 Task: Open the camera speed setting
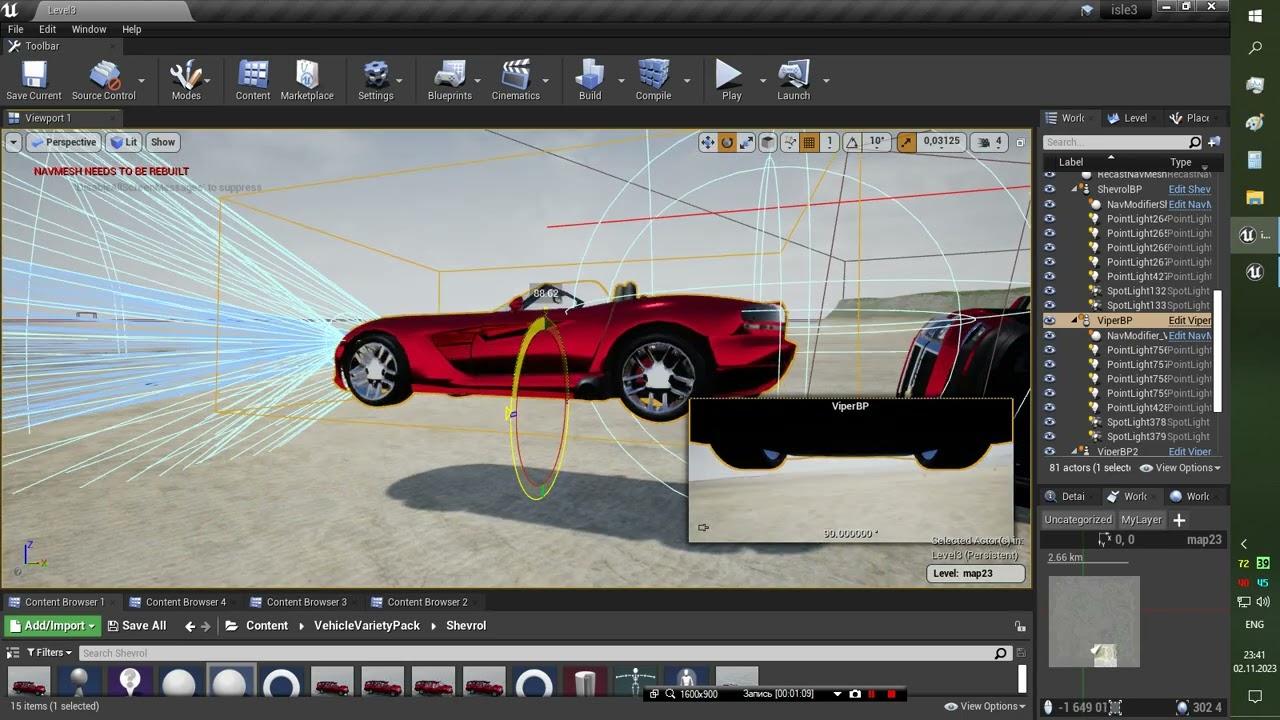tap(989, 142)
